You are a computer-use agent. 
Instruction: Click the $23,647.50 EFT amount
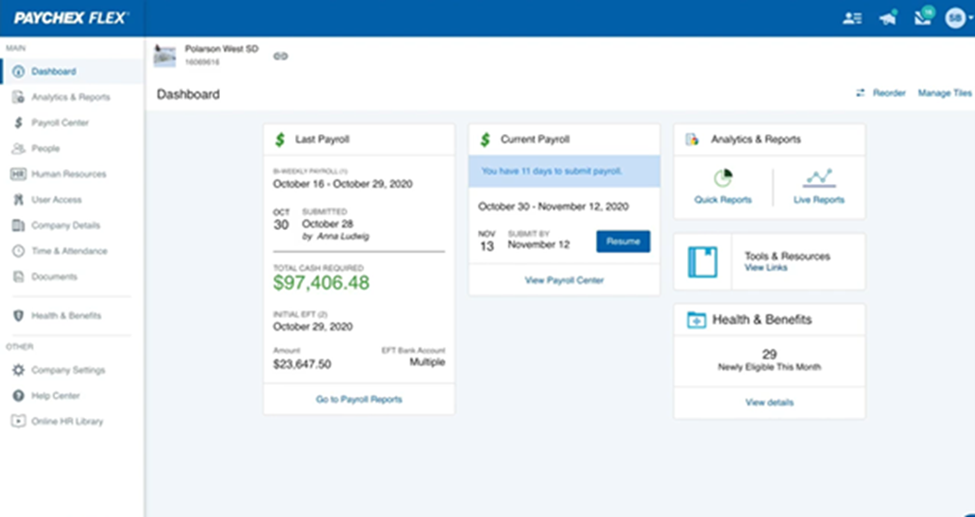coord(302,364)
